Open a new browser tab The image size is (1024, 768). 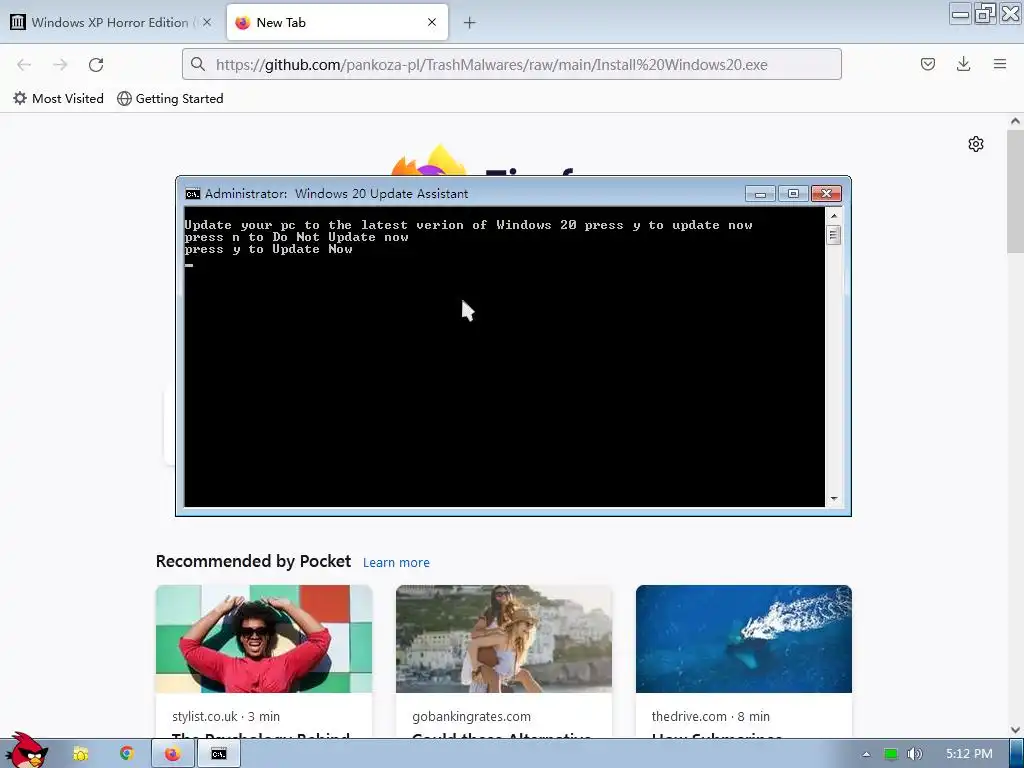[x=470, y=23]
